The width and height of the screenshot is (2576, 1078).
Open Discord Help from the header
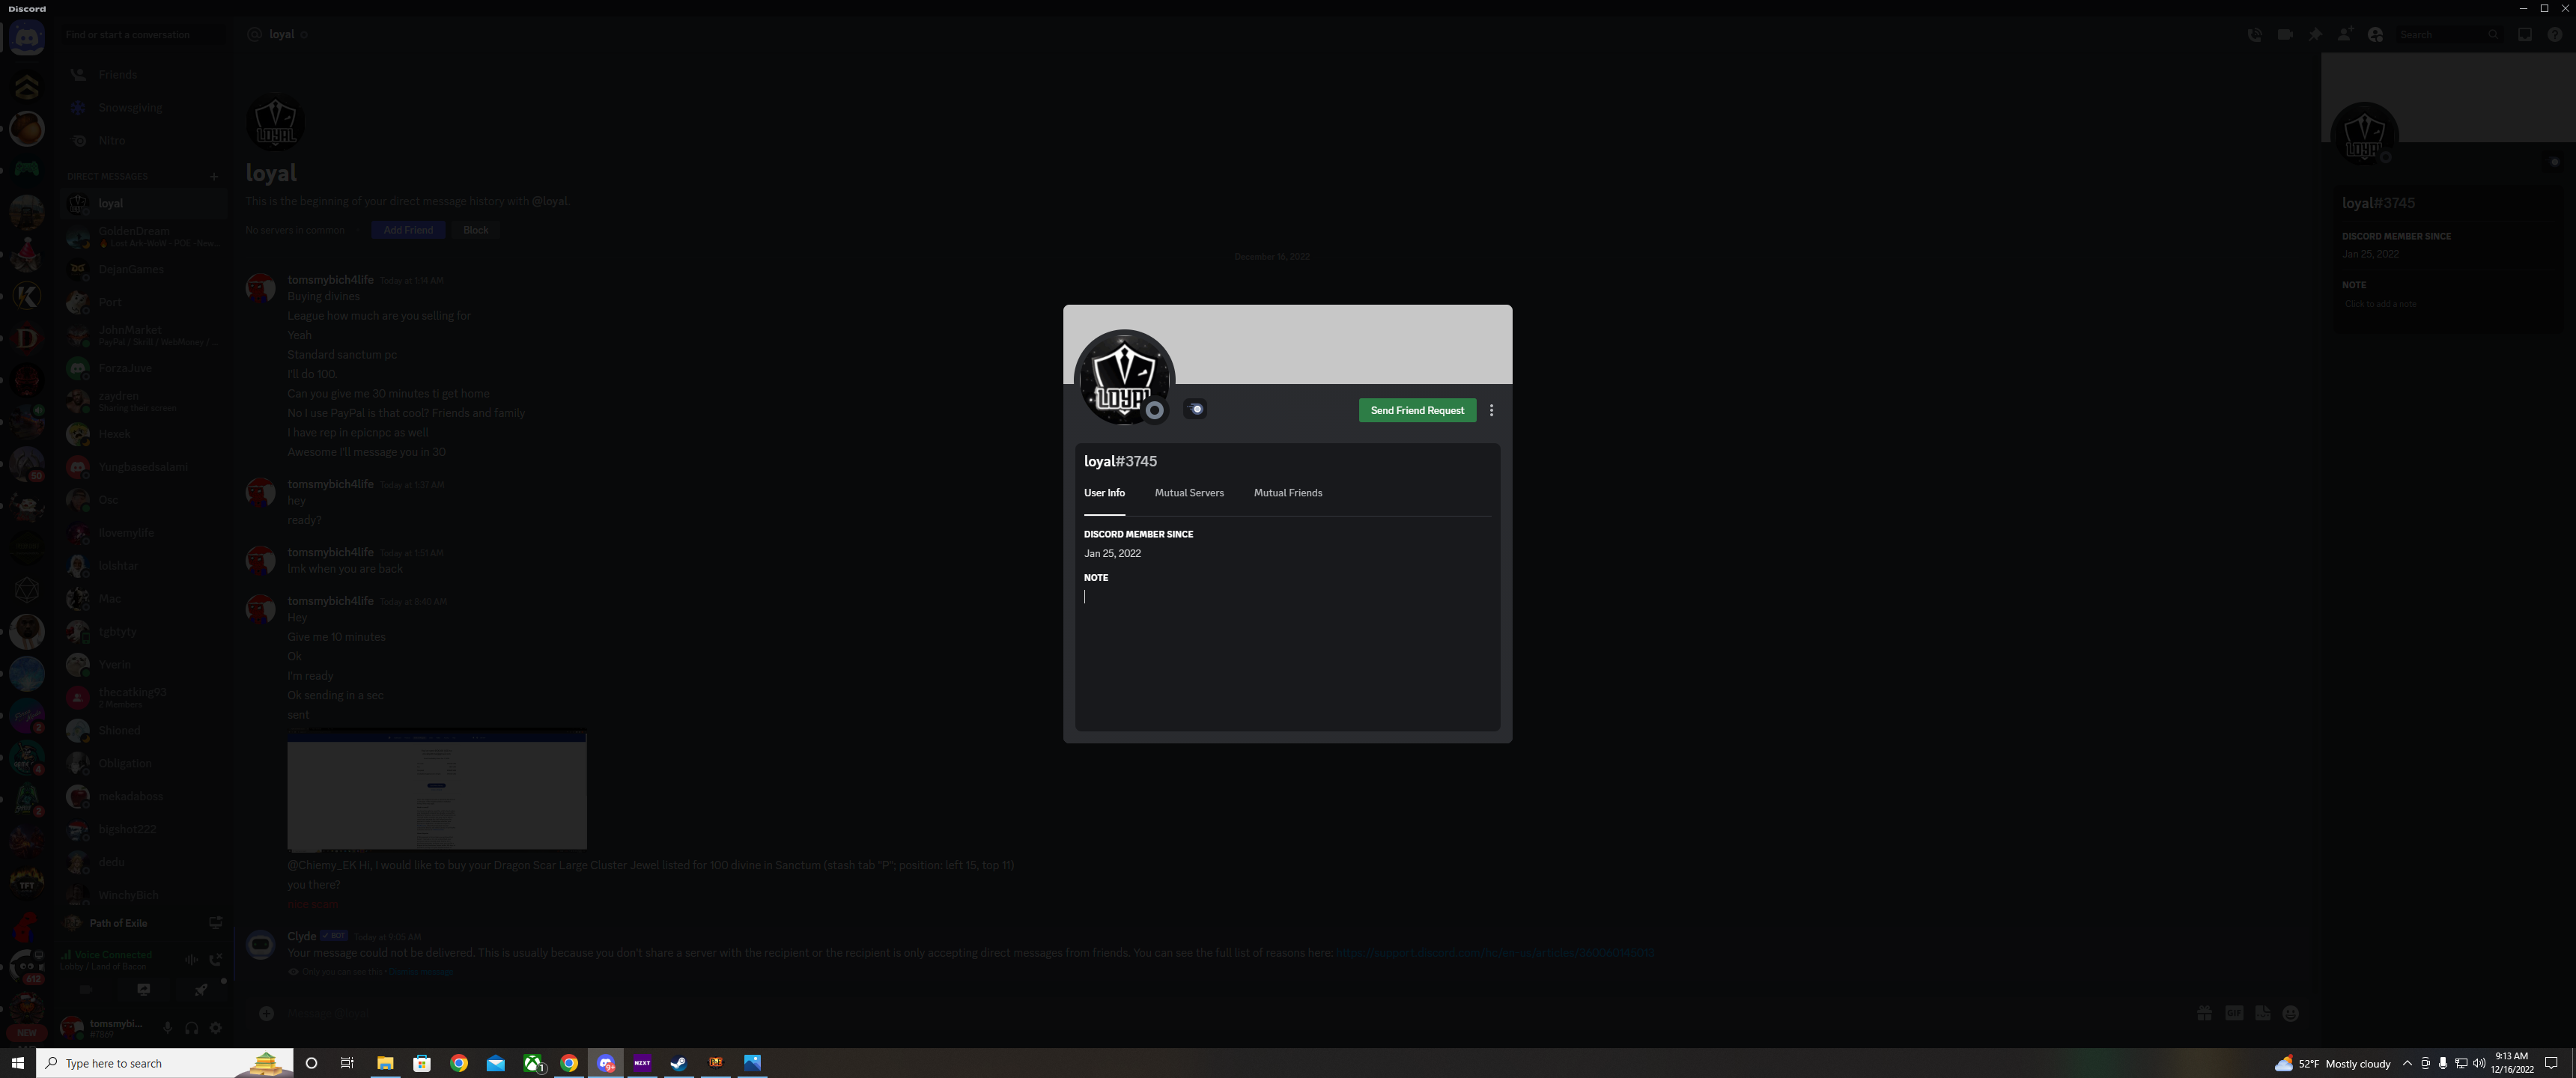coord(2555,34)
